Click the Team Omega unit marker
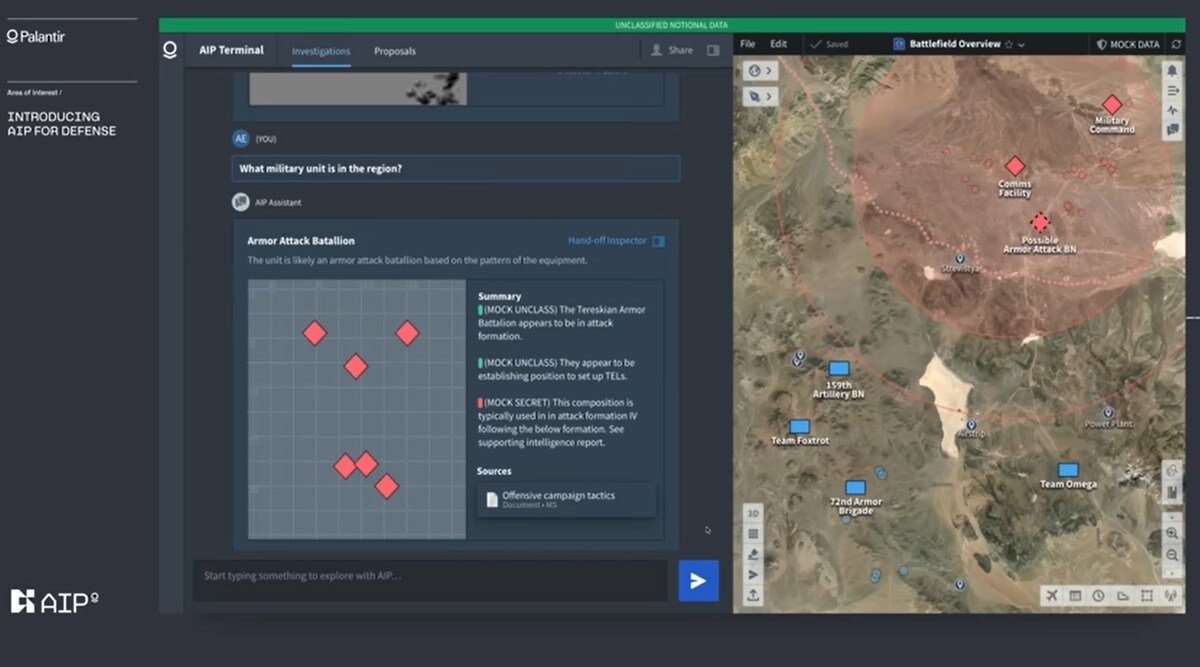1200x667 pixels. 1068,470
